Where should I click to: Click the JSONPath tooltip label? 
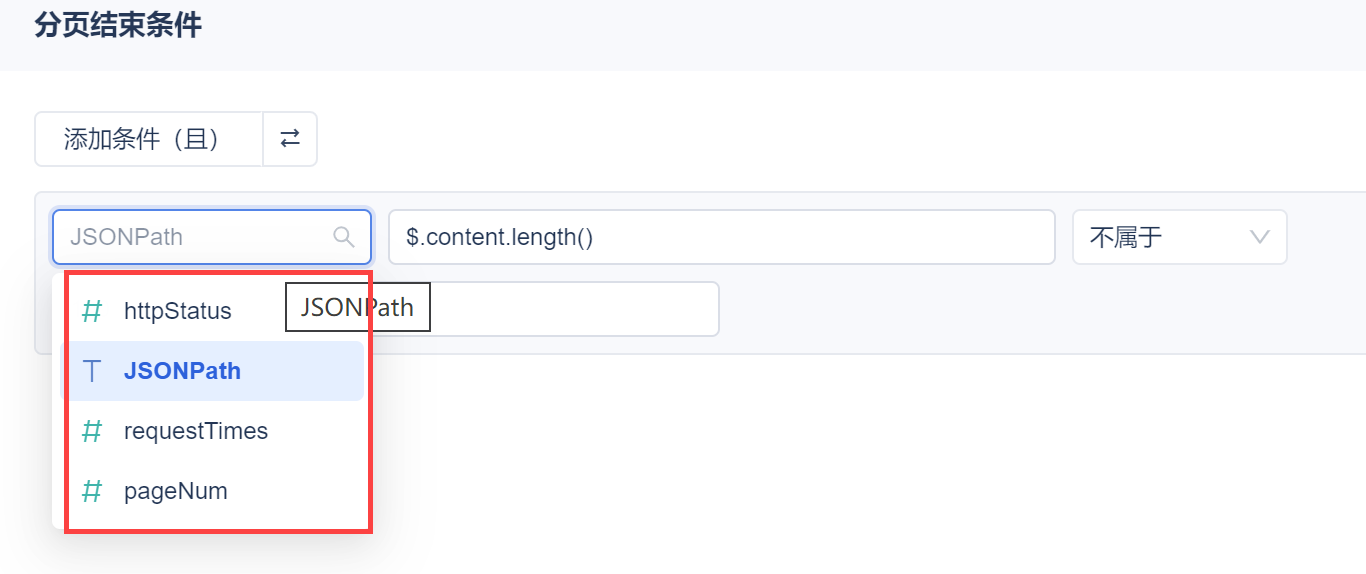(x=357, y=308)
